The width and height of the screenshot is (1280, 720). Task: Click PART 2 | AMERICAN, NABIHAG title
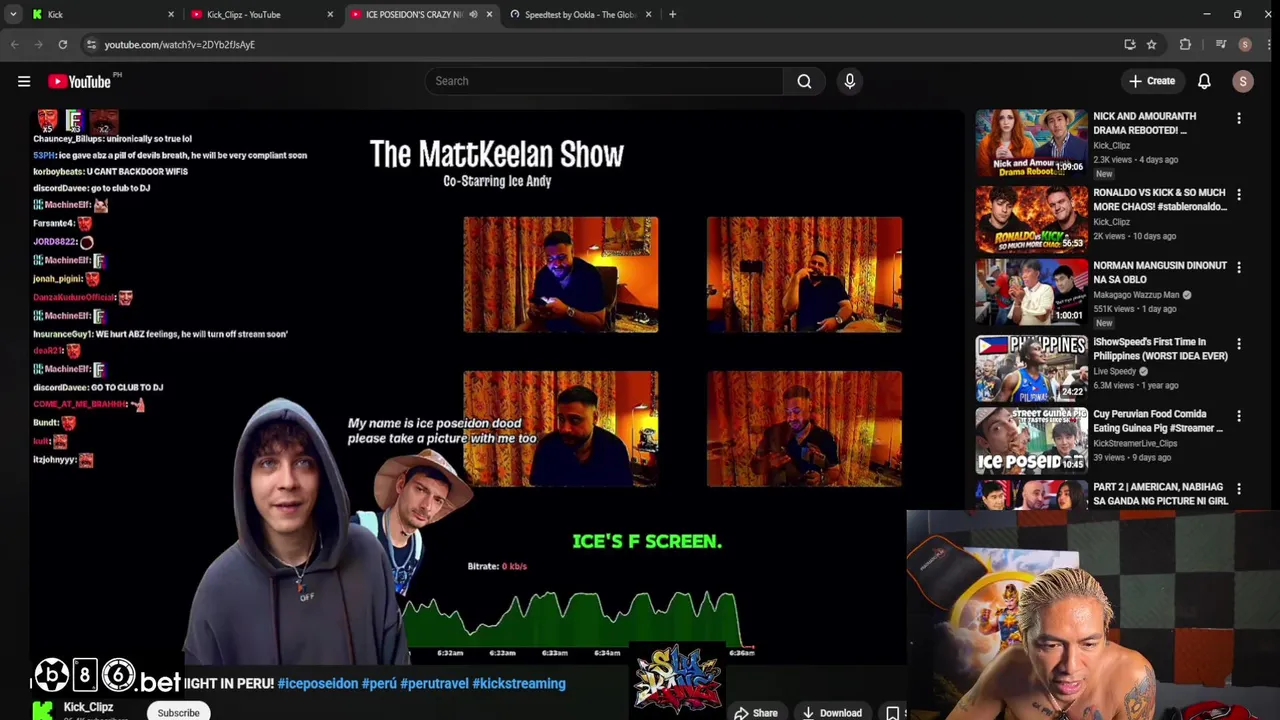tap(1160, 494)
